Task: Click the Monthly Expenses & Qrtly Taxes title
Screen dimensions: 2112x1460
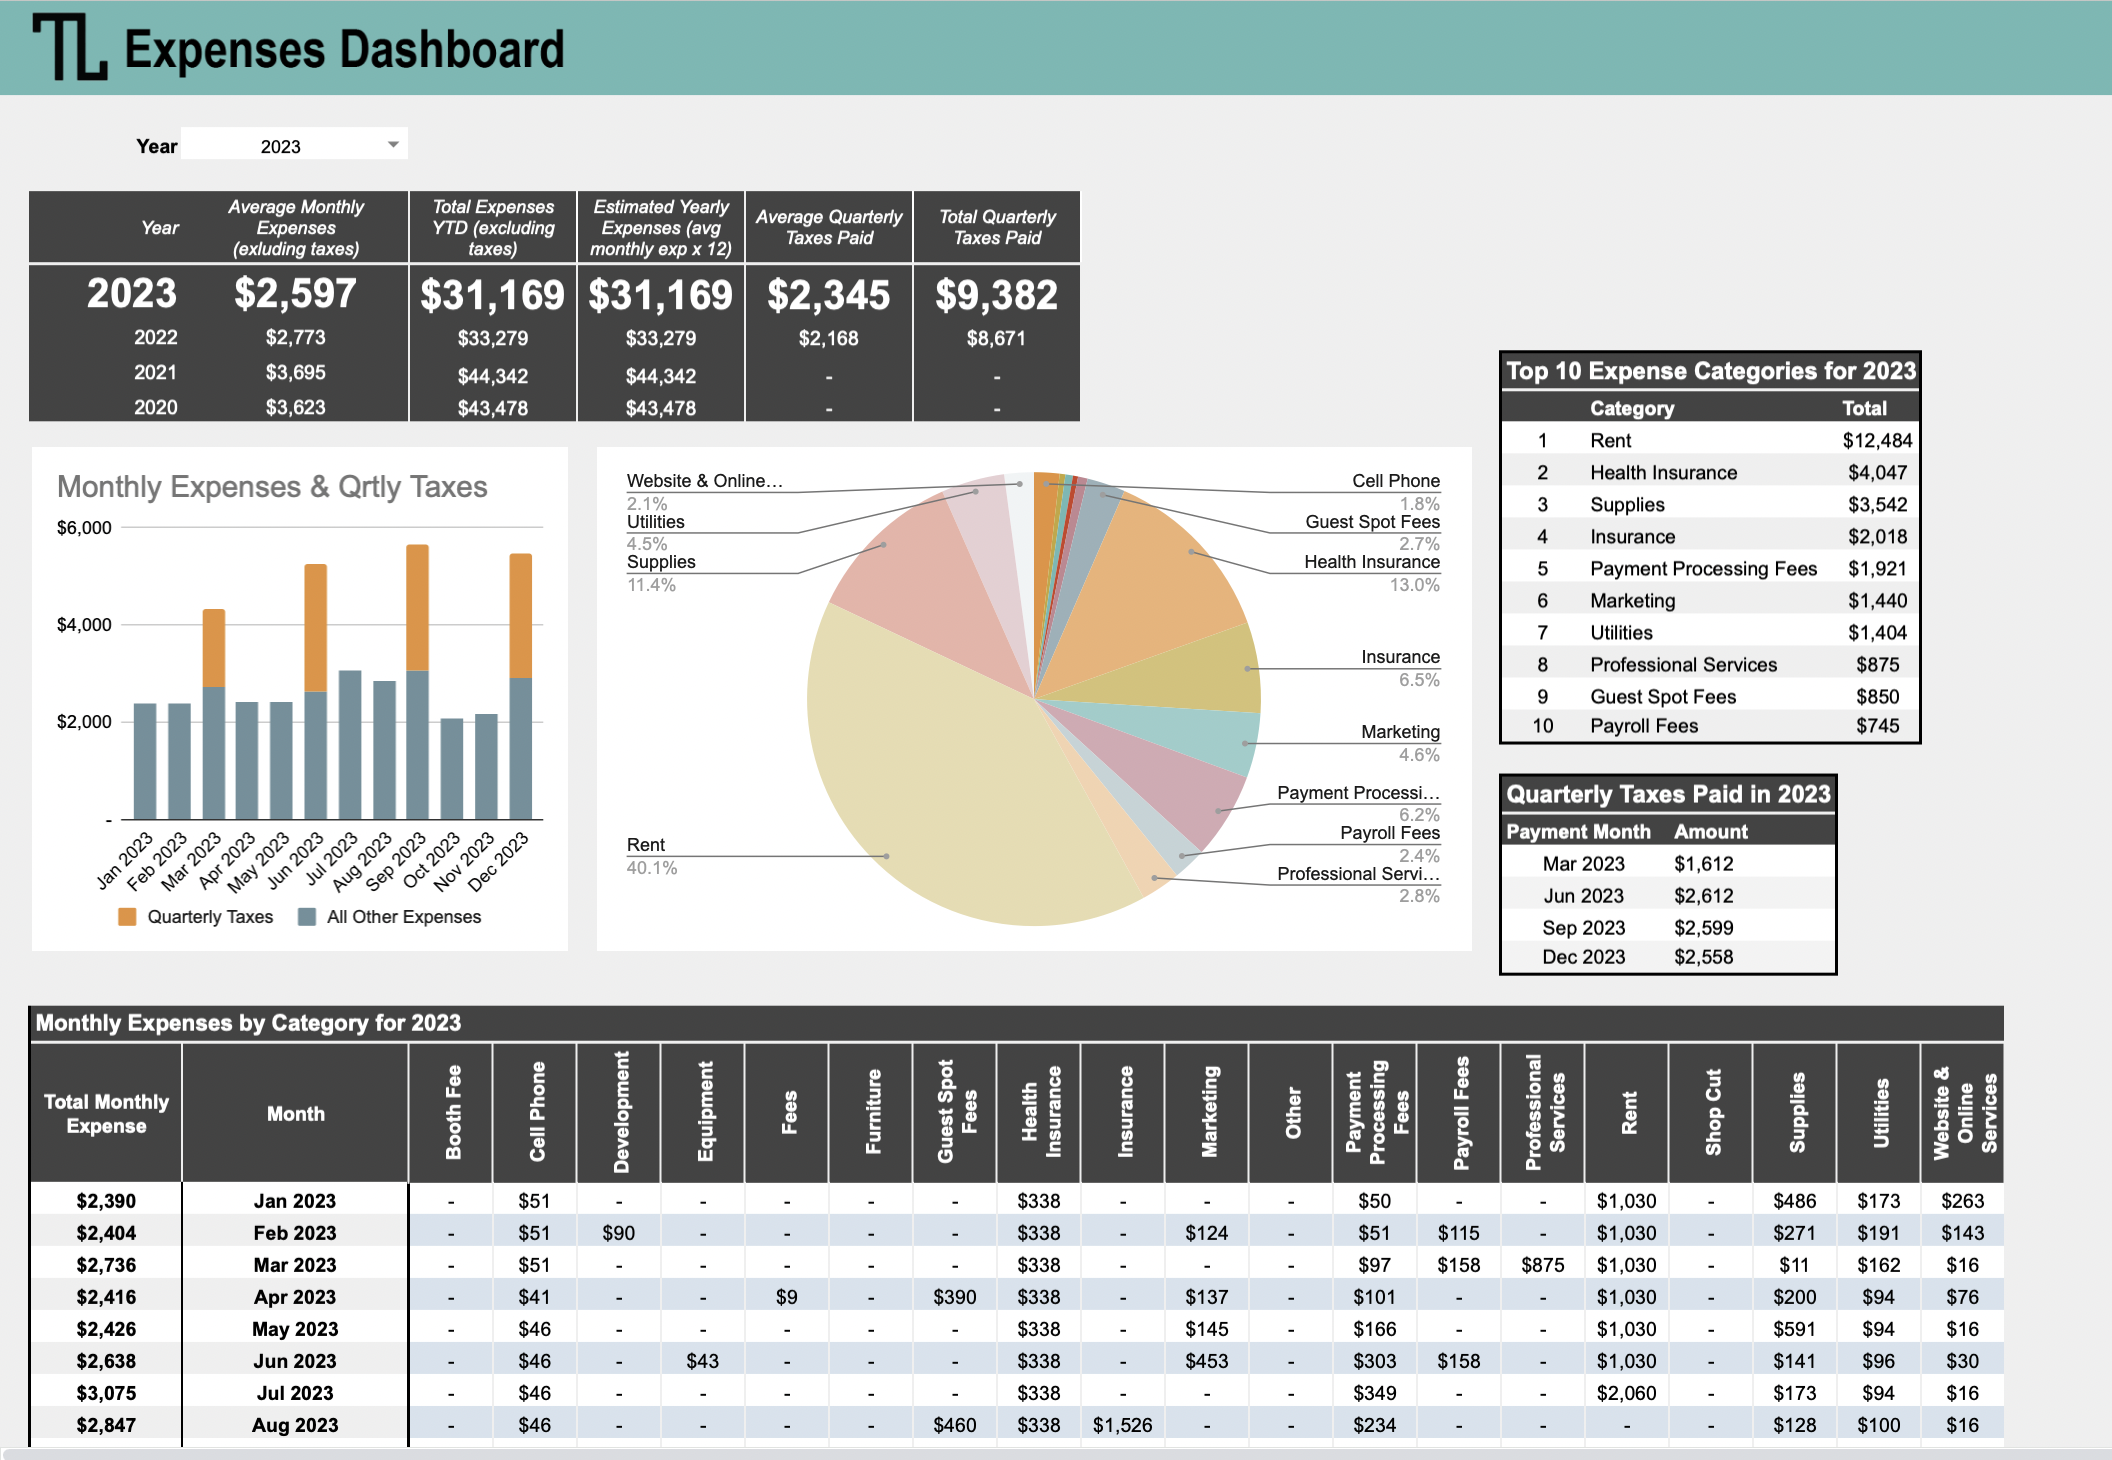Action: pyautogui.click(x=272, y=487)
